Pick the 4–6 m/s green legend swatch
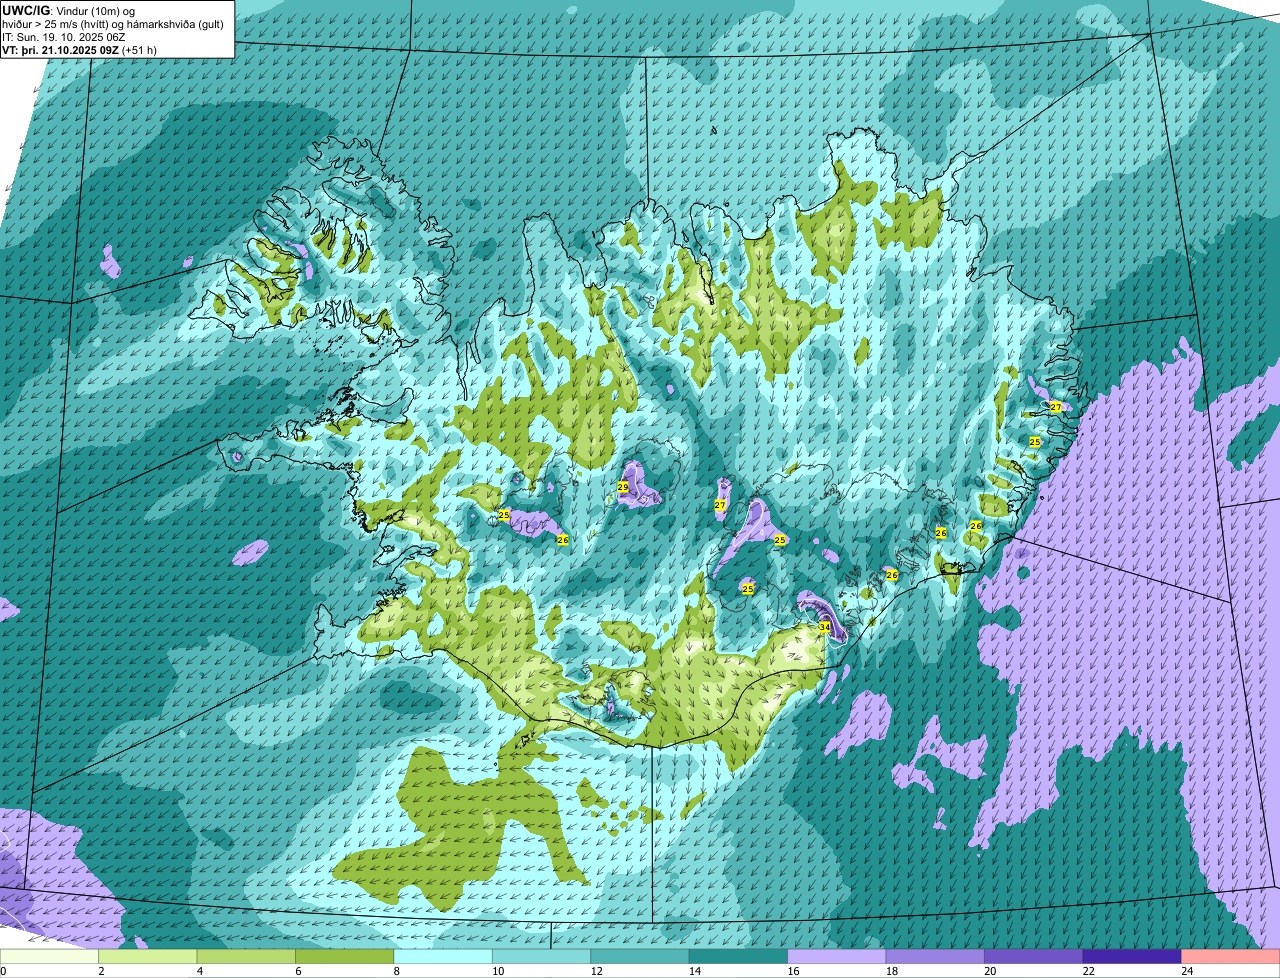 pos(246,956)
